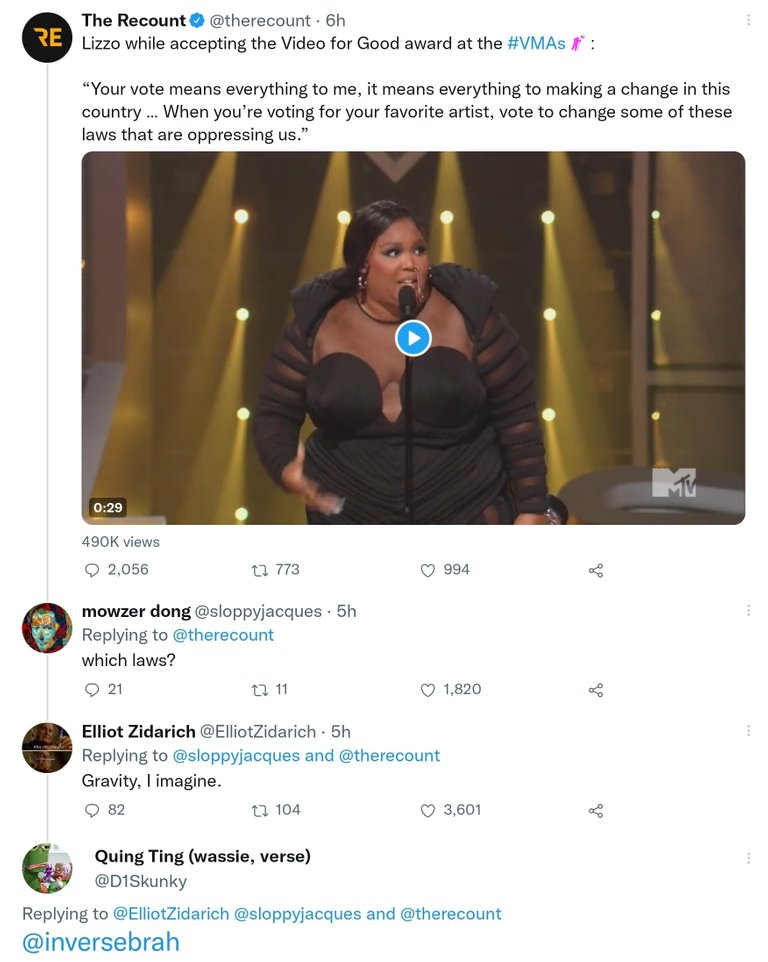This screenshot has height=962, width=768.
Task: Open Quing Ting's profile name
Action: (202, 856)
